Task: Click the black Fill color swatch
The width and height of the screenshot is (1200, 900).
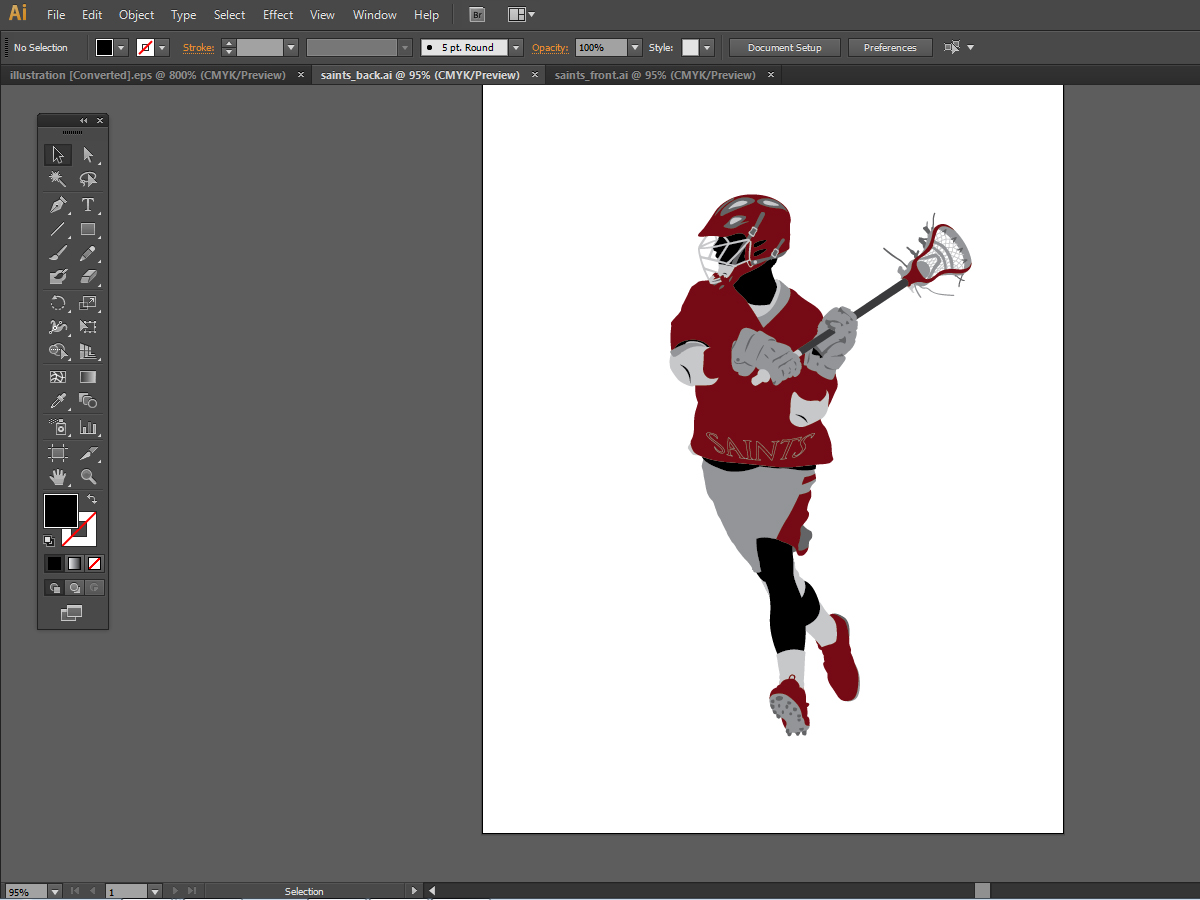Action: click(60, 510)
